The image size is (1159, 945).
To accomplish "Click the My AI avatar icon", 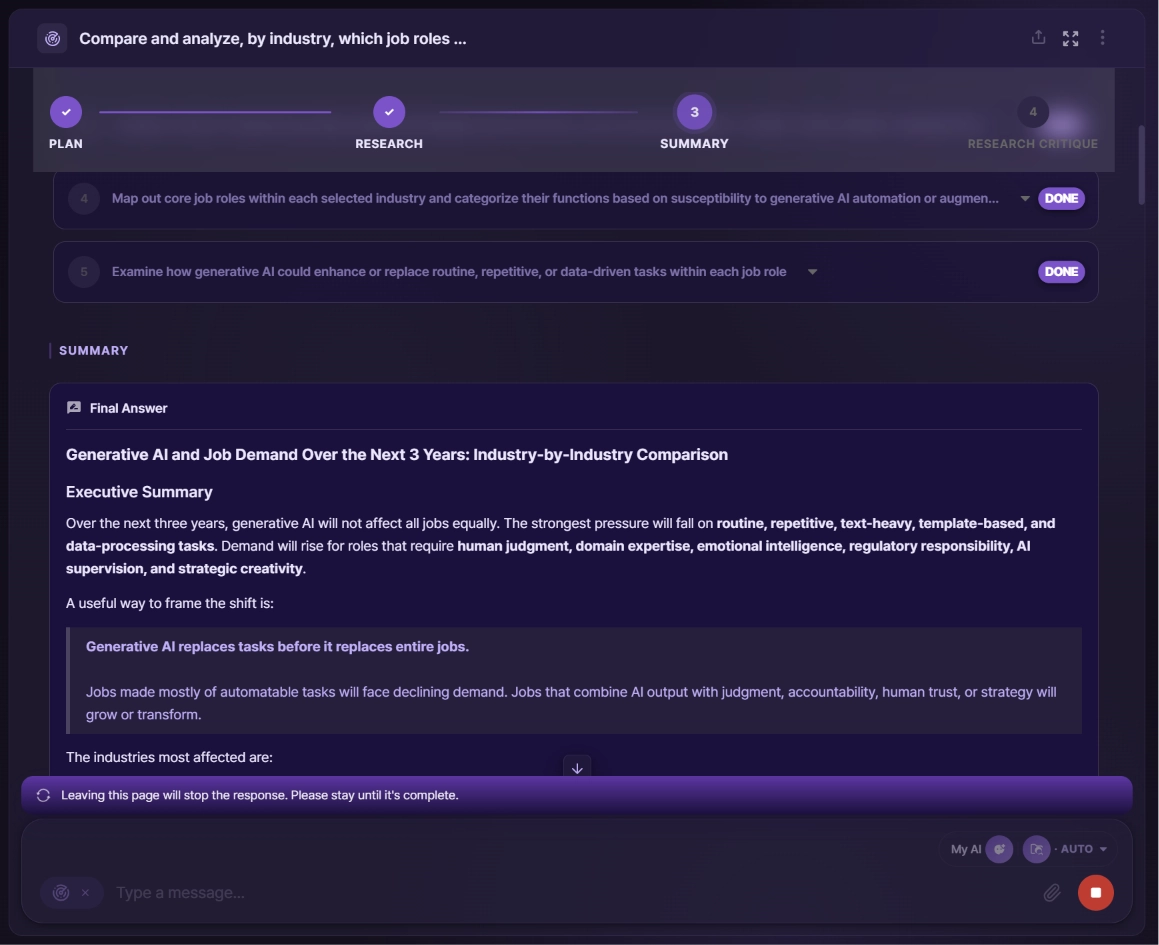I will point(999,849).
